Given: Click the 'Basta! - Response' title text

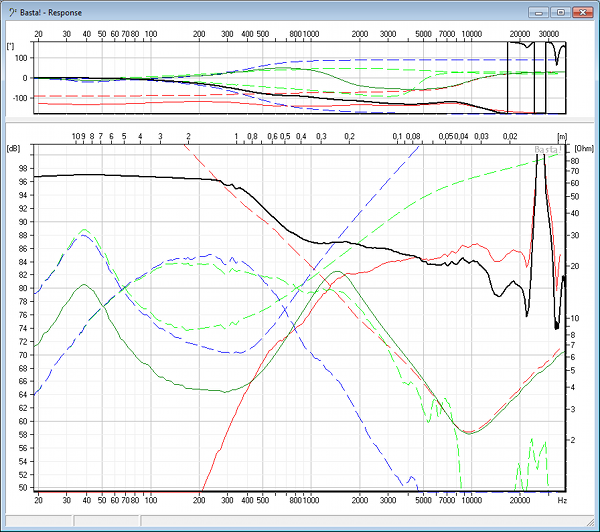Looking at the screenshot, I should pos(55,13).
